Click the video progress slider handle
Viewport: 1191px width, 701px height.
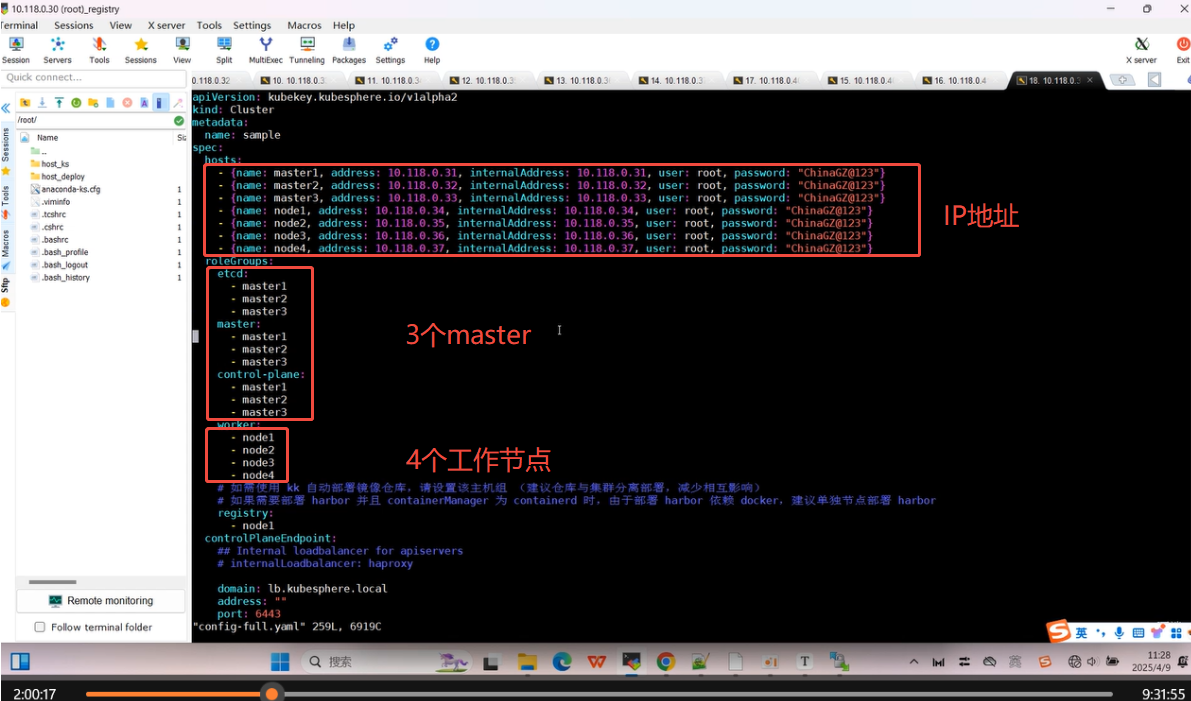coord(271,693)
